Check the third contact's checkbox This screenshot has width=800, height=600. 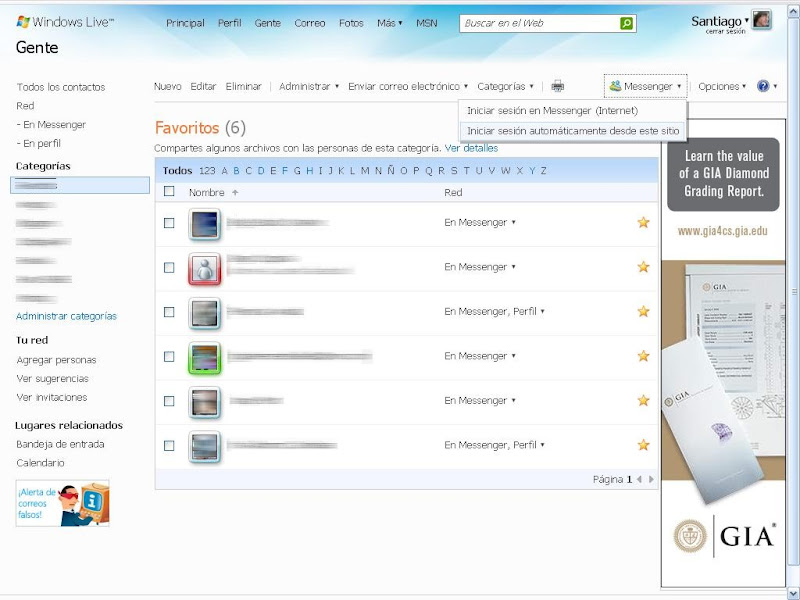(169, 312)
